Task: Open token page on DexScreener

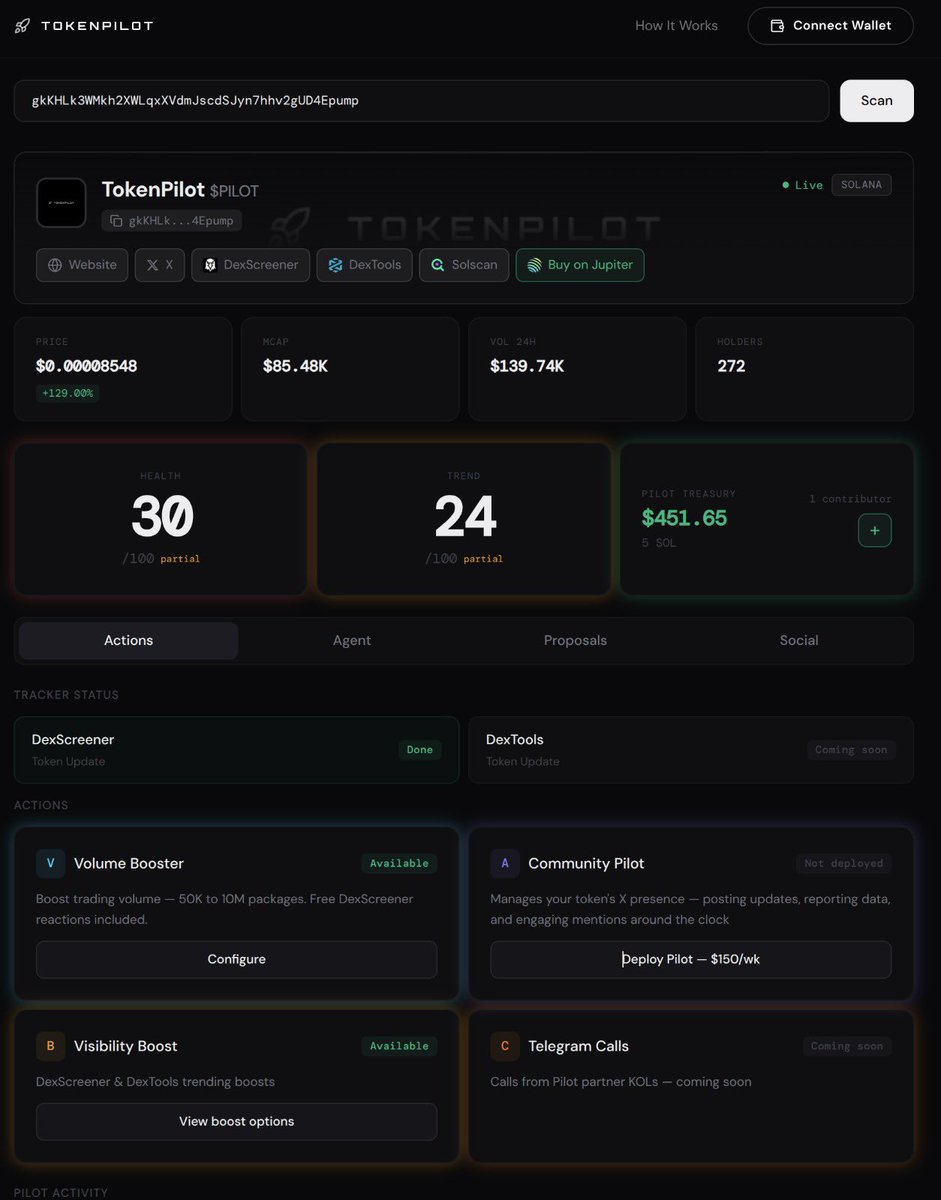Action: click(251, 265)
